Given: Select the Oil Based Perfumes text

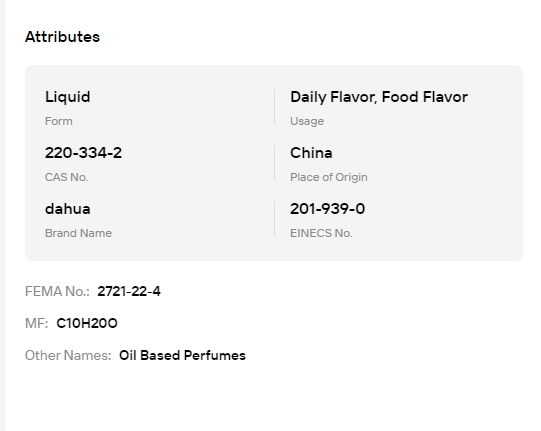Looking at the screenshot, I should [x=182, y=355].
